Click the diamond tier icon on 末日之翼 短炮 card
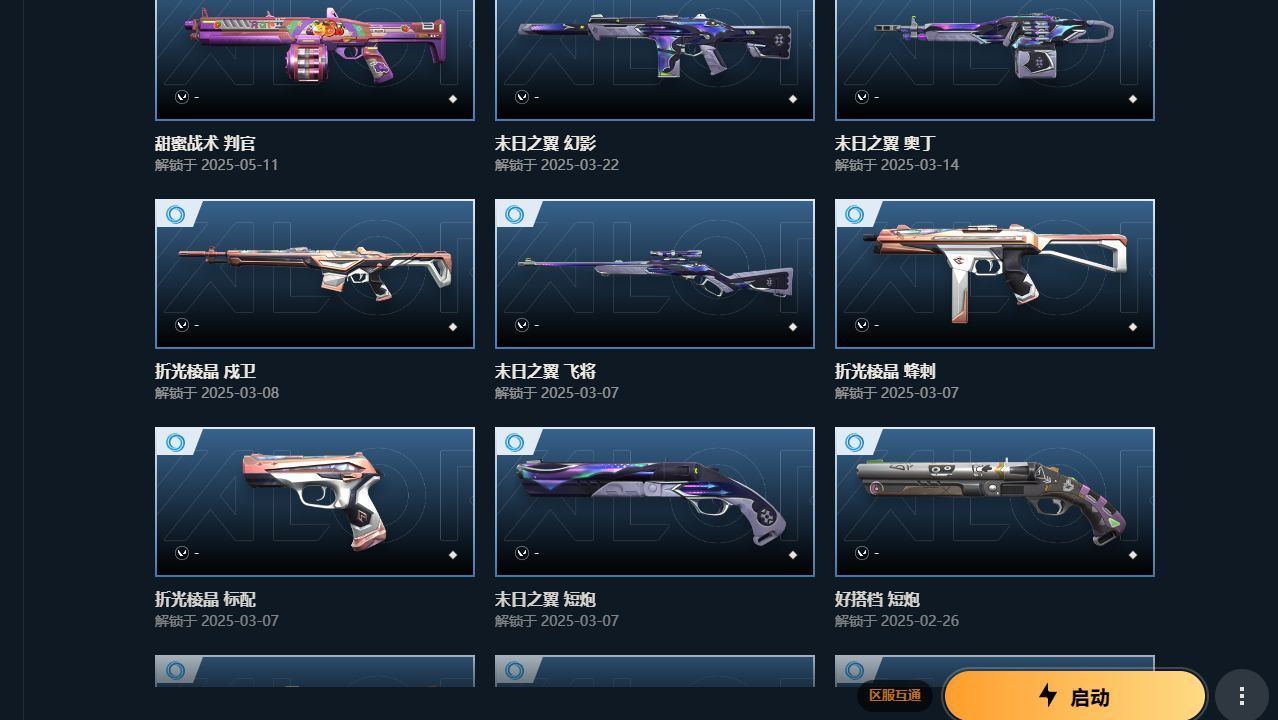The height and width of the screenshot is (720, 1278). coord(793,555)
